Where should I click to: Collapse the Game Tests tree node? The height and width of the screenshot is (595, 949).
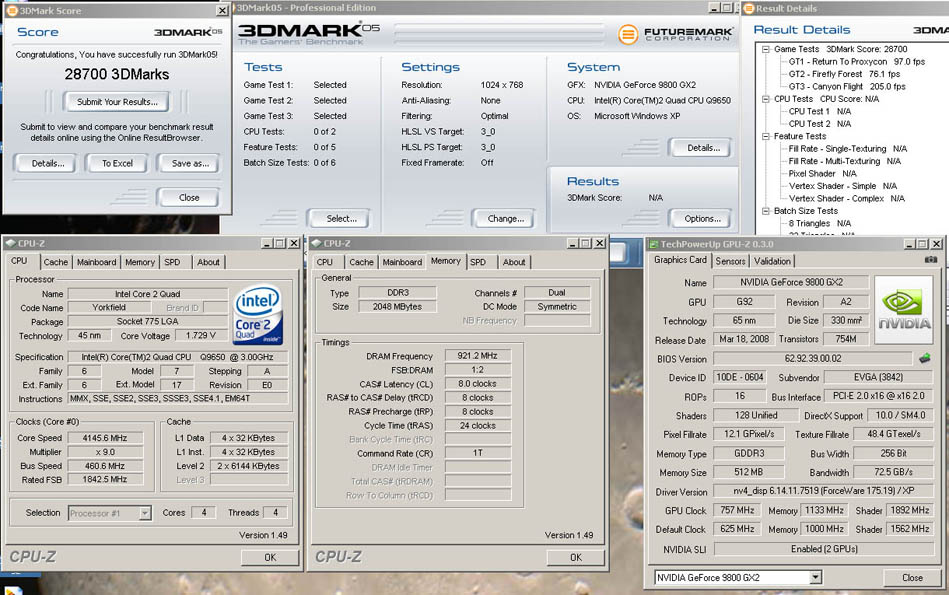click(766, 49)
